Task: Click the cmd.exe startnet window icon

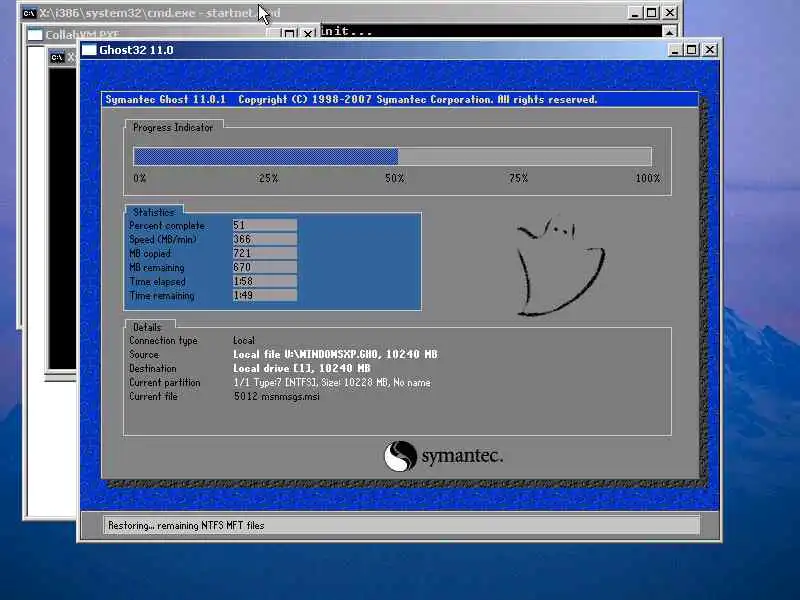Action: tap(30, 13)
